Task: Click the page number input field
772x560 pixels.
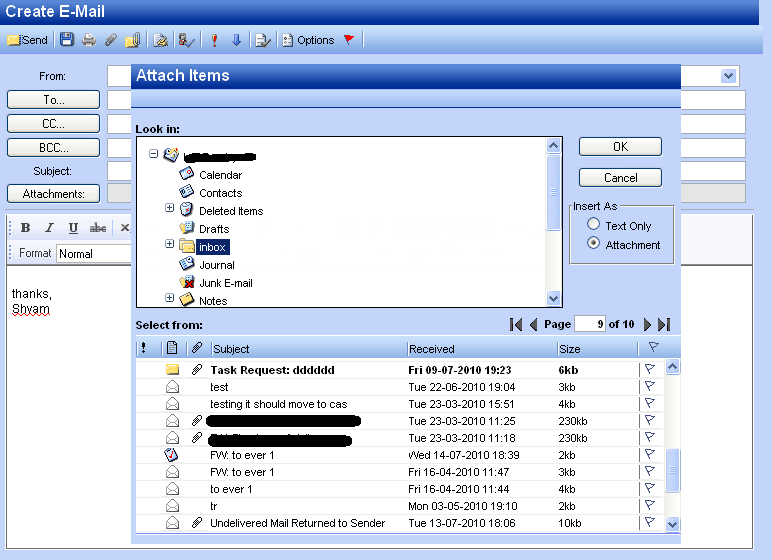Action: (590, 324)
